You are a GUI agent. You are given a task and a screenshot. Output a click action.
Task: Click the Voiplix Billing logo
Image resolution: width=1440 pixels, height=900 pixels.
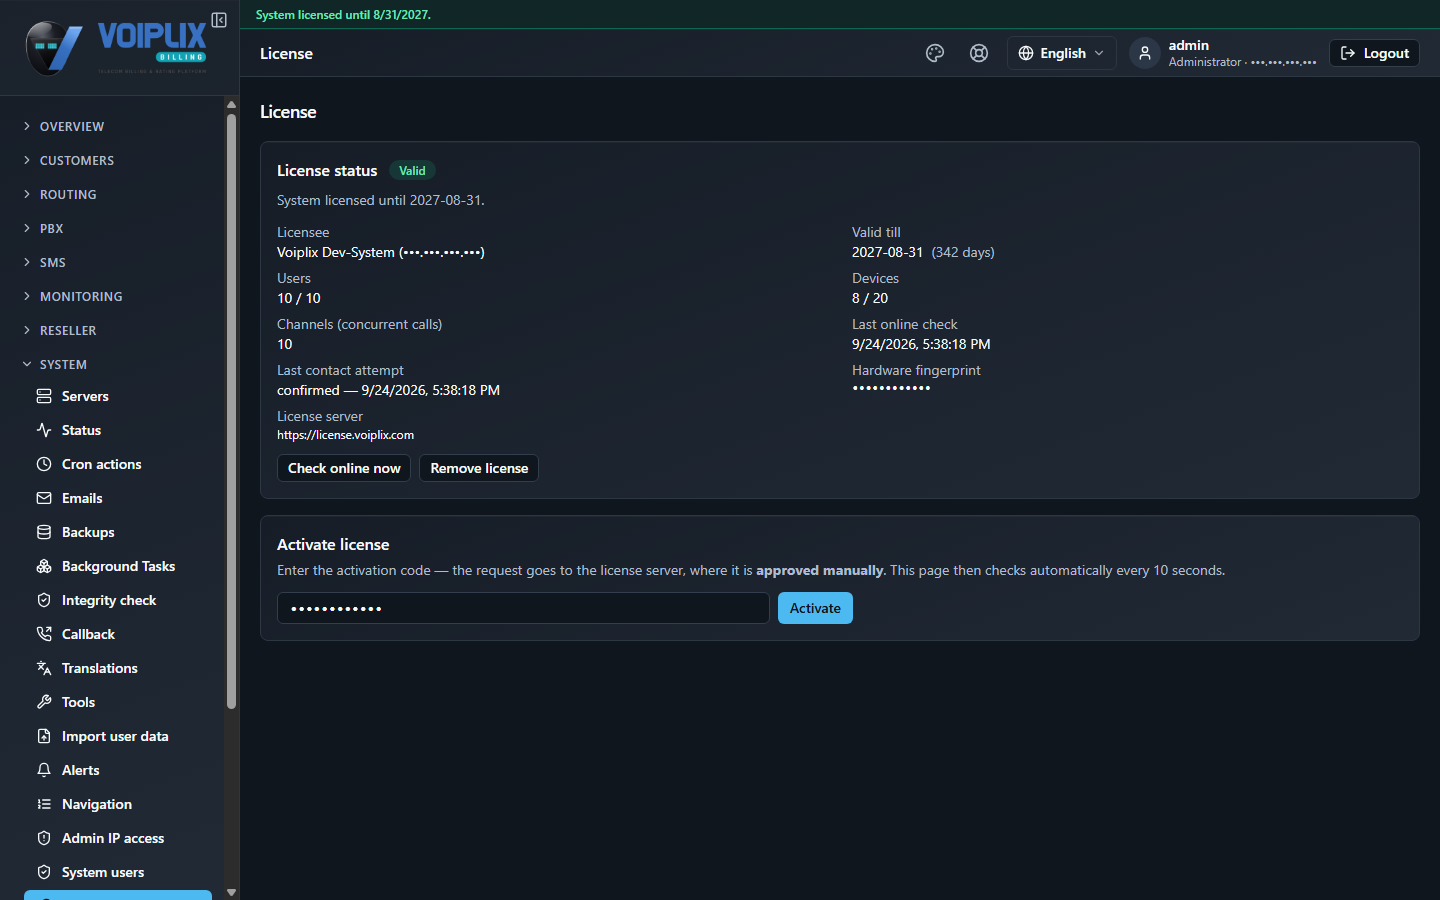[x=116, y=47]
